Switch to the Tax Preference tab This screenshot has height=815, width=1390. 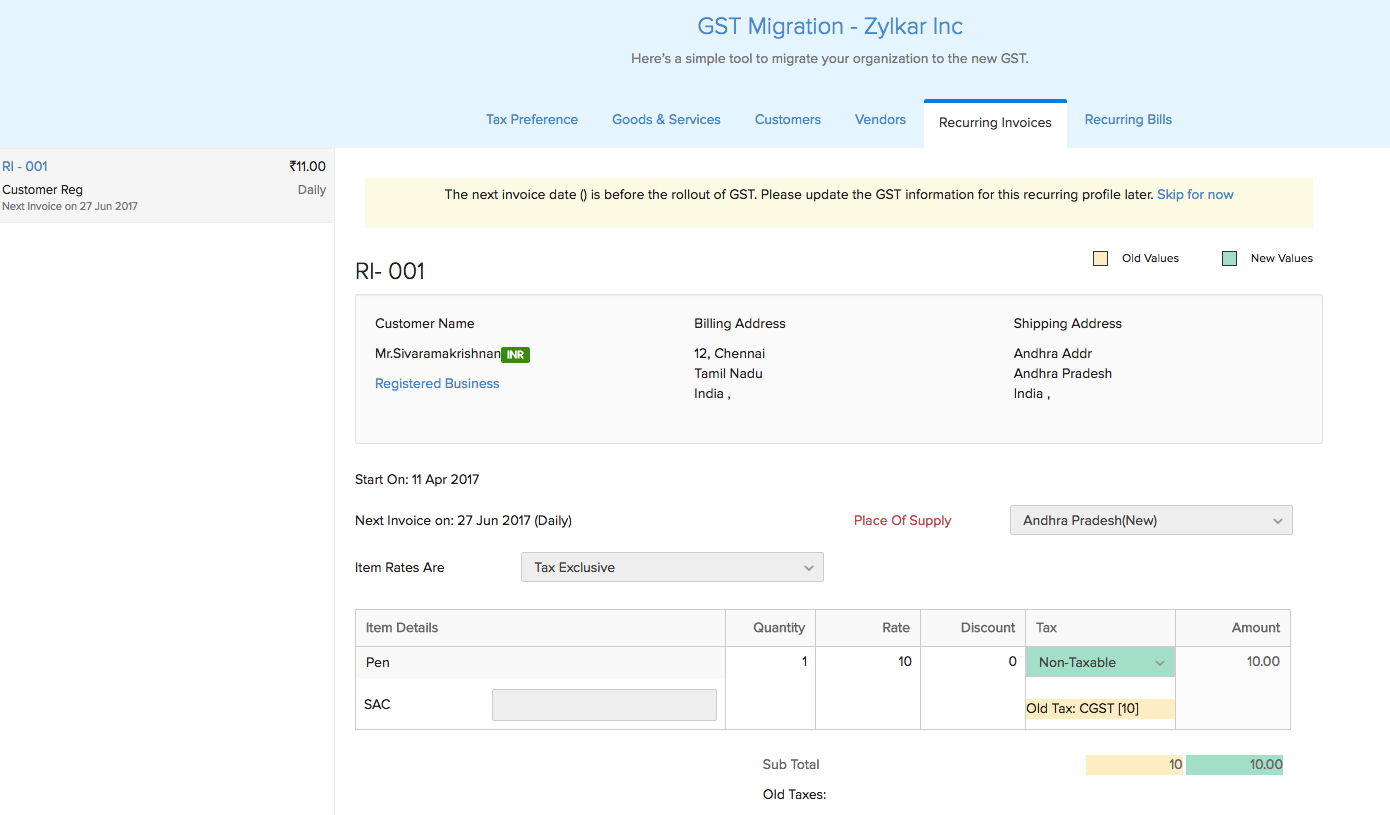[531, 119]
